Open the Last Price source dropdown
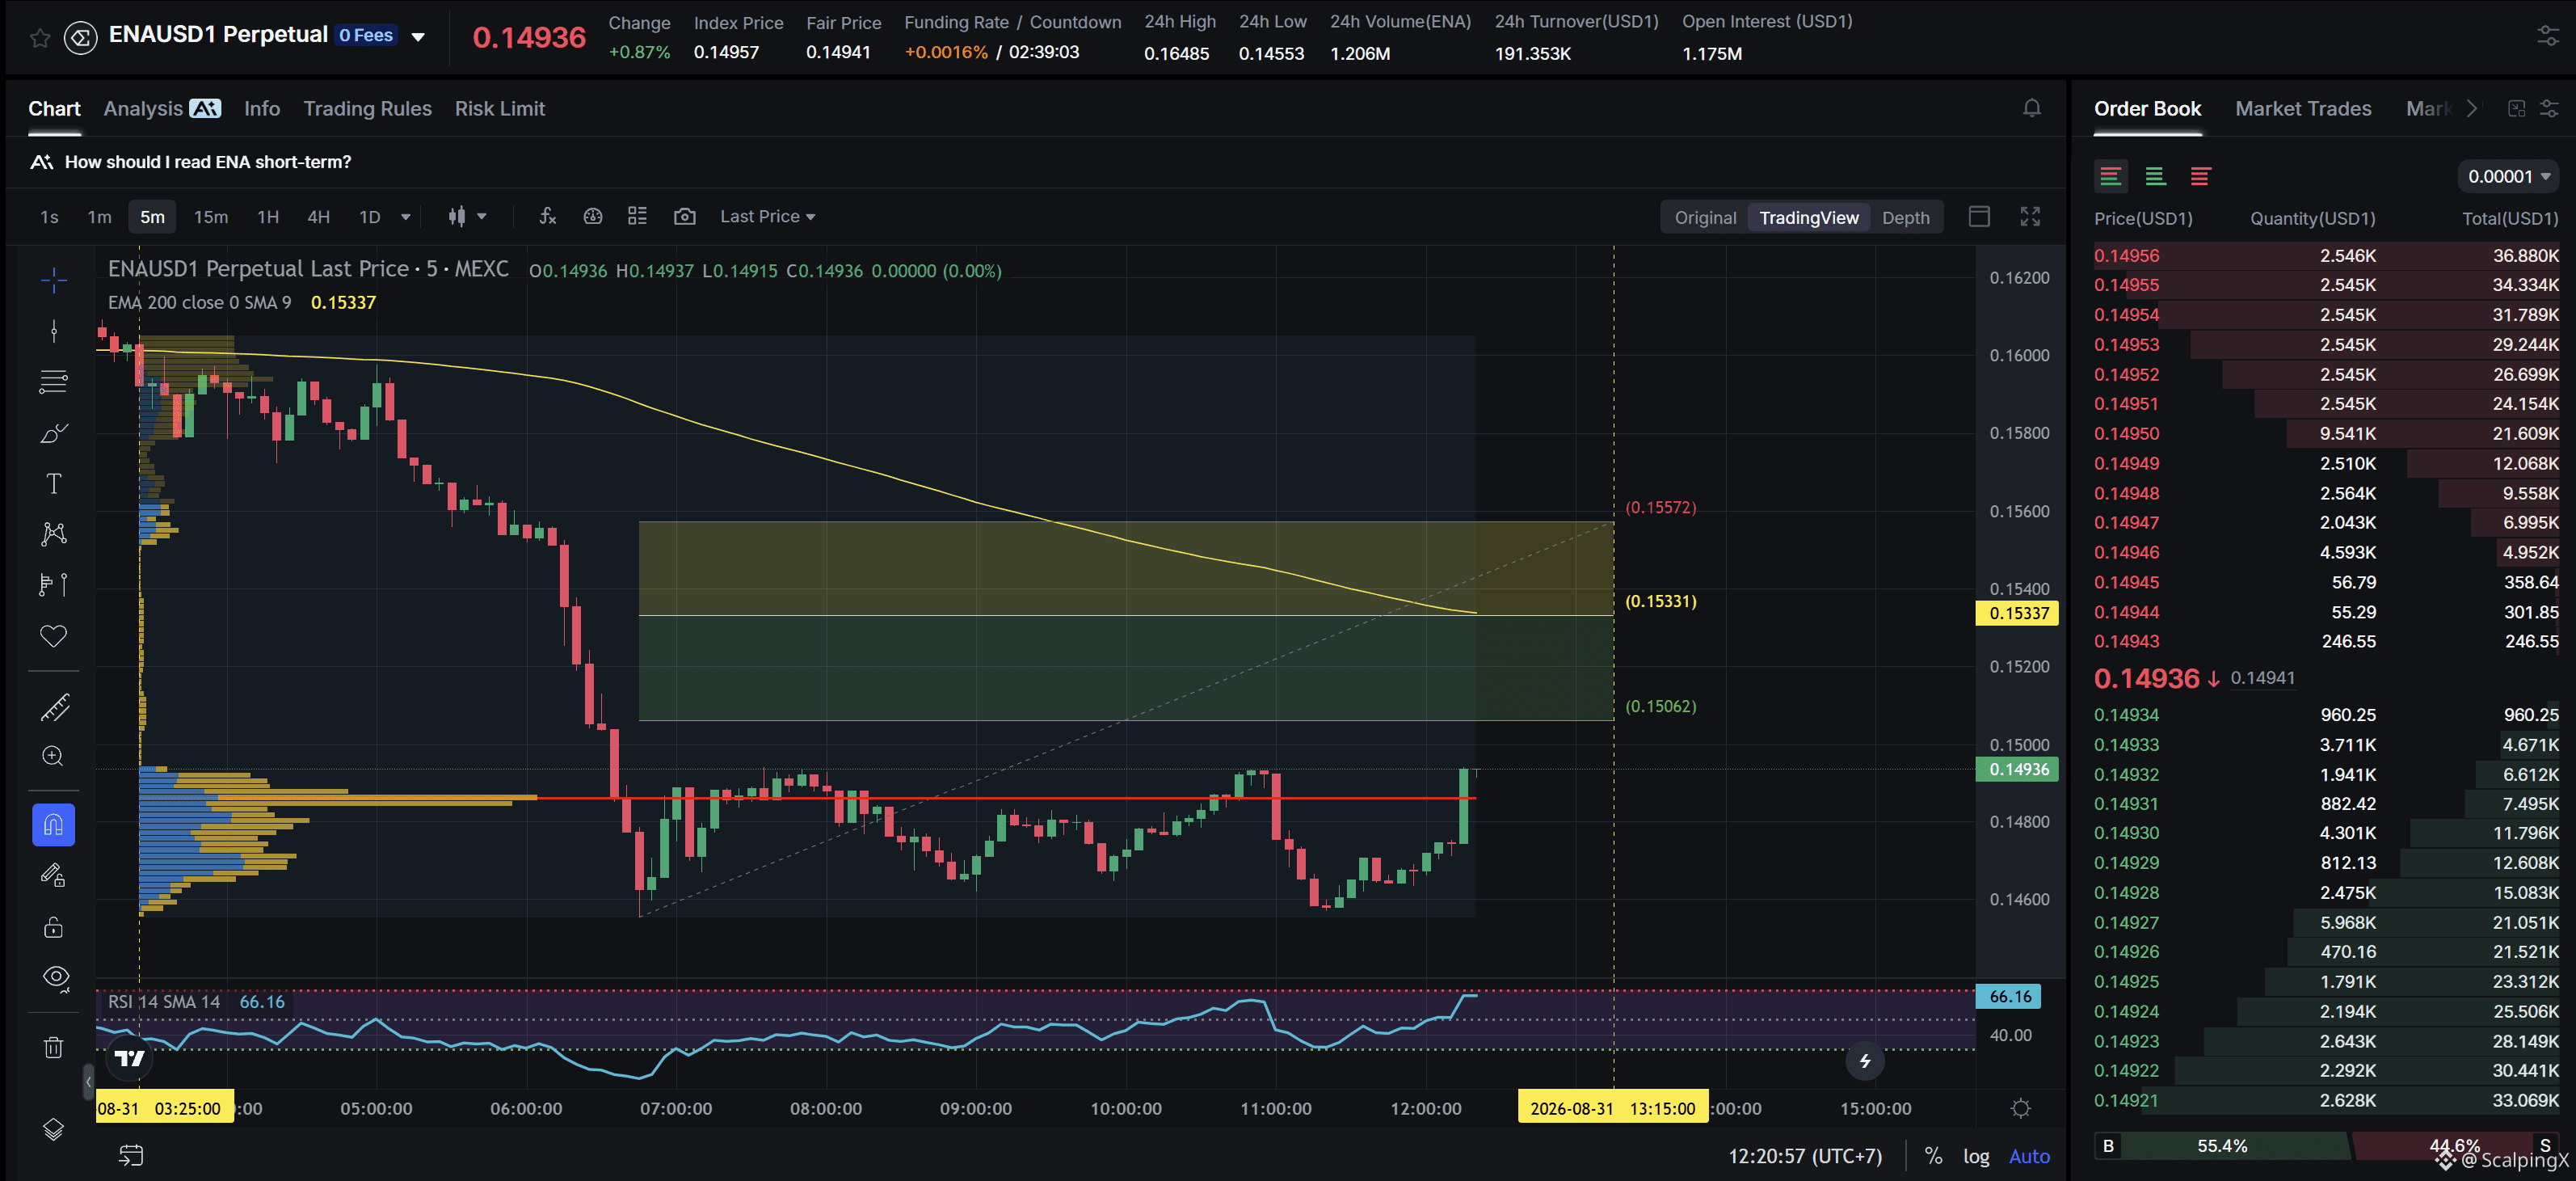Viewport: 2576px width, 1181px height. [x=767, y=216]
